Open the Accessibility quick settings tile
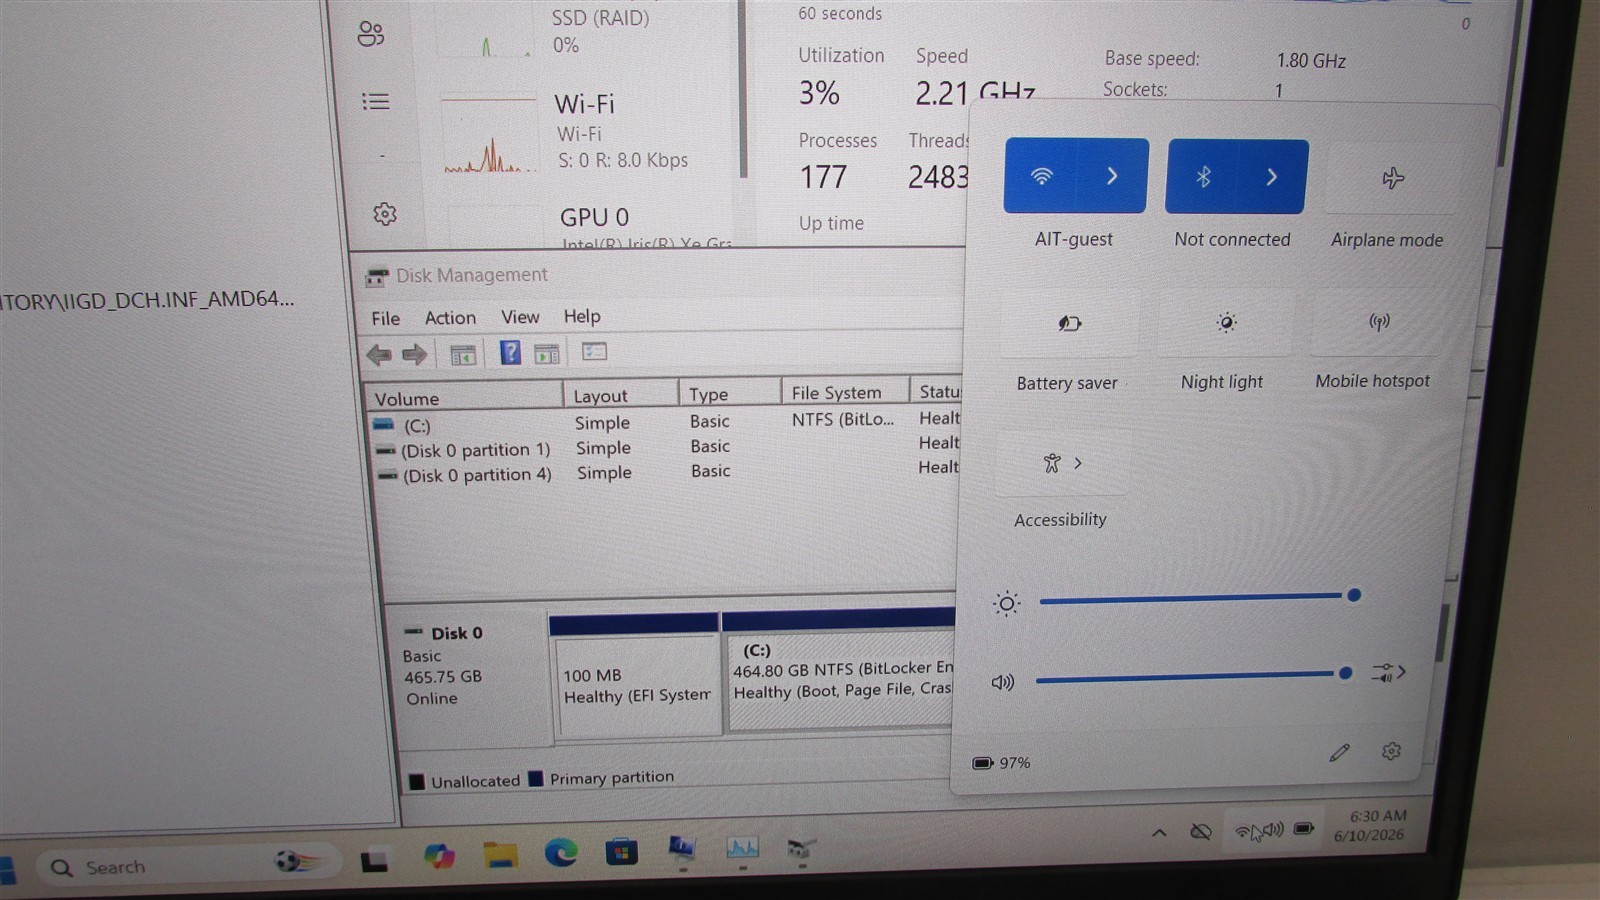This screenshot has width=1600, height=900. pyautogui.click(x=1062, y=463)
